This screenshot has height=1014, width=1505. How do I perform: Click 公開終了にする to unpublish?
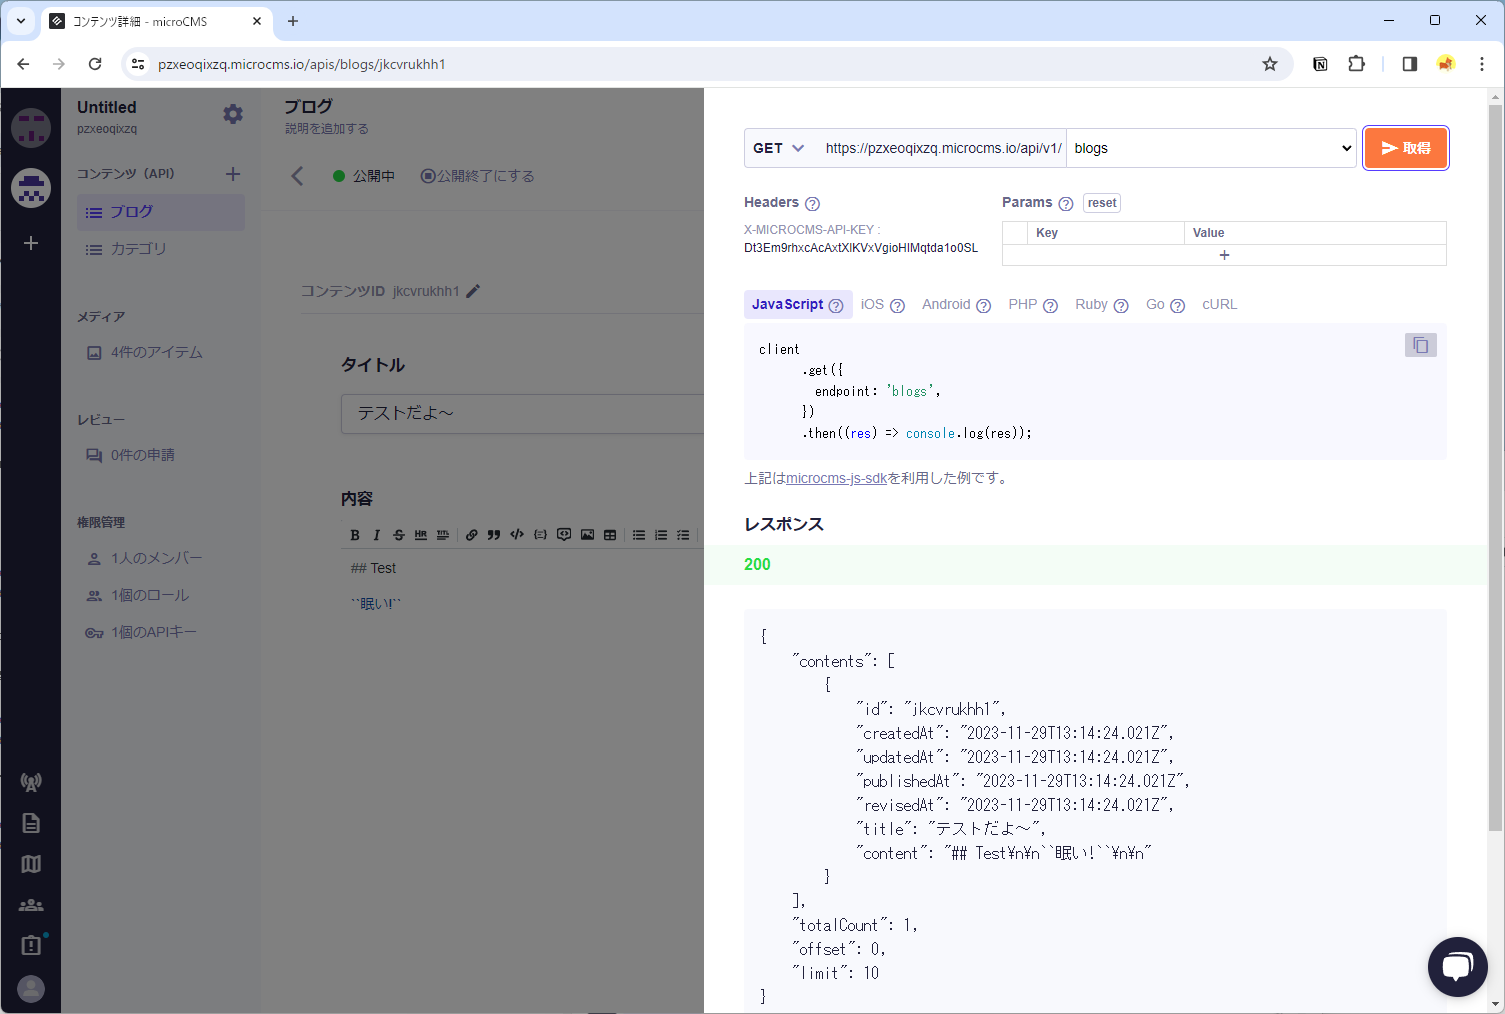point(477,176)
